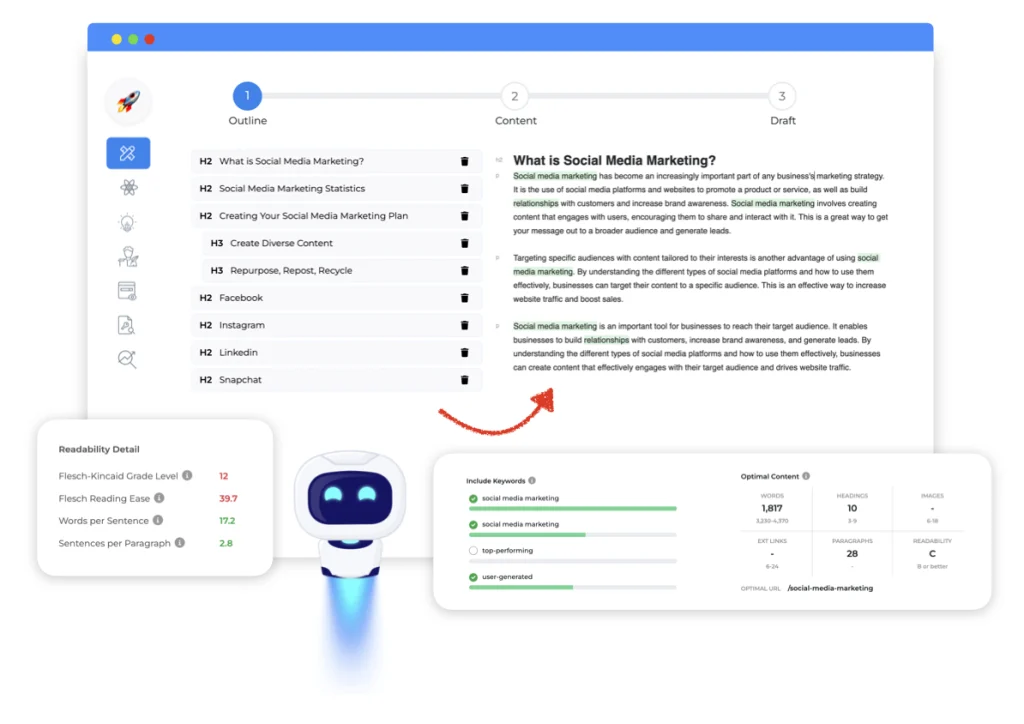This screenshot has height=724, width=1024.
Task: Remove the Snapchat heading via trash icon
Action: 464,380
